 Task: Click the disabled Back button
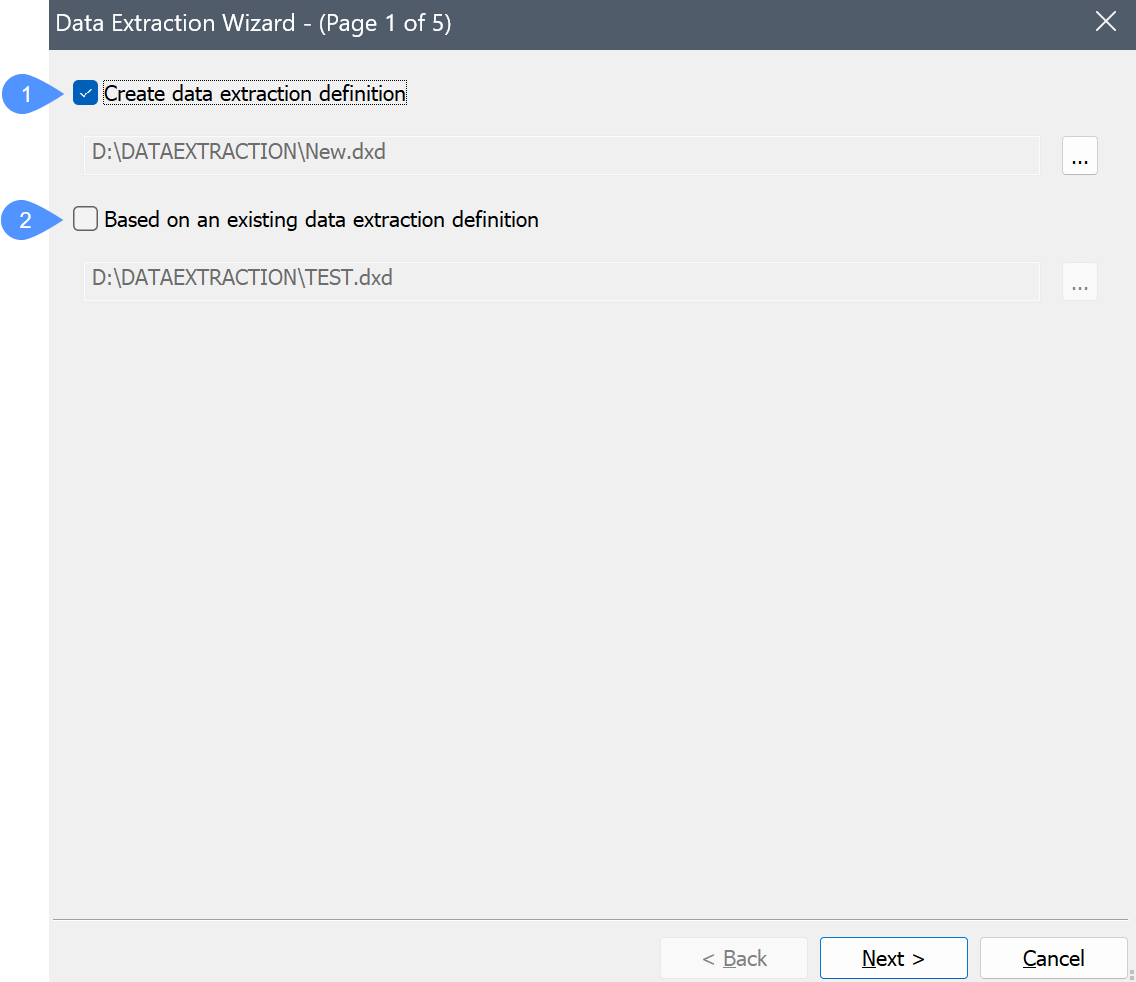[x=734, y=958]
